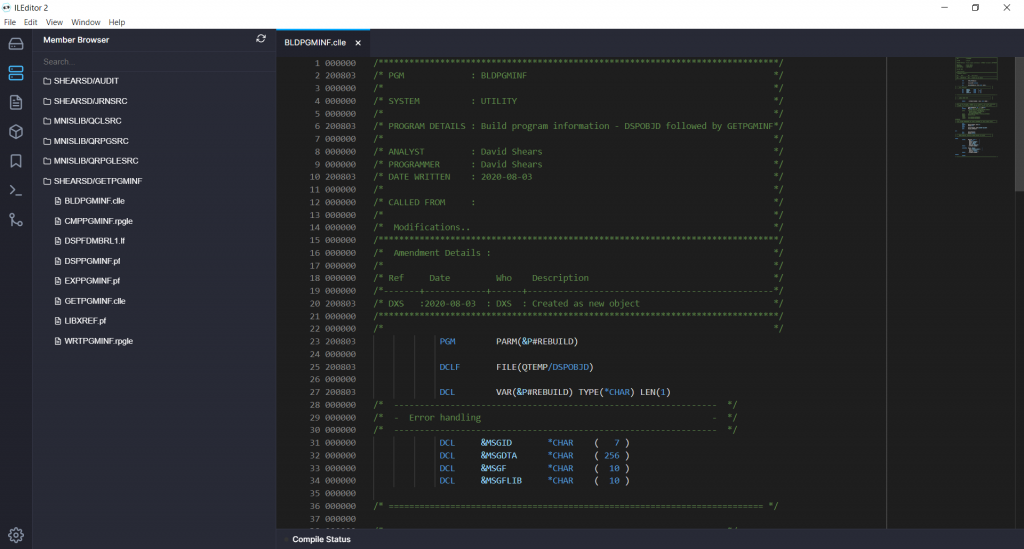Screen dimensions: 1024x549
Task: Expand the SHEARSD/AUDIT folder
Action: coord(85,81)
